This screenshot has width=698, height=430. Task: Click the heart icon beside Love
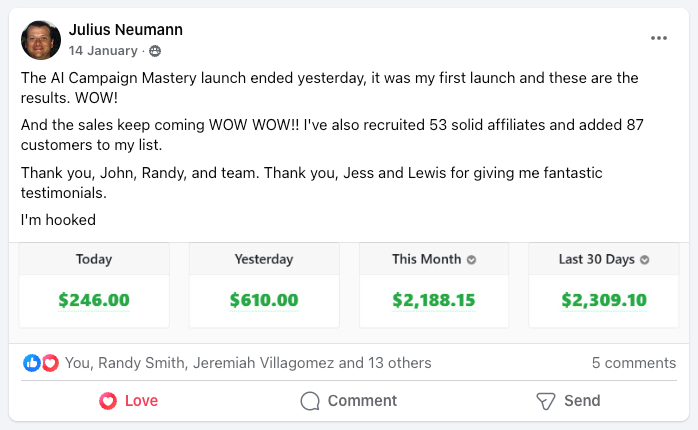tap(108, 401)
